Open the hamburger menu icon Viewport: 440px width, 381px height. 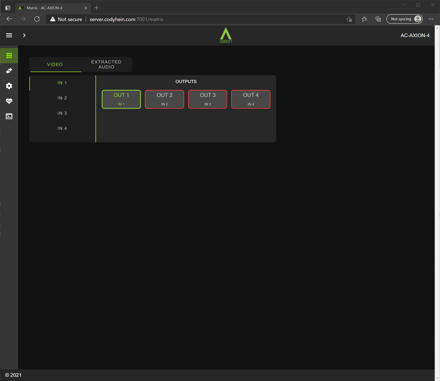[9, 35]
